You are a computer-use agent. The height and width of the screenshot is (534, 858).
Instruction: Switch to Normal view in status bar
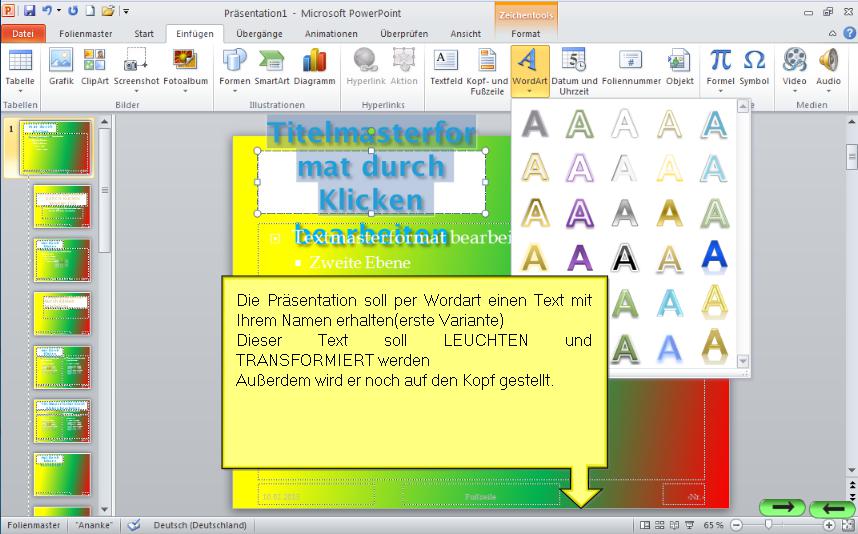pyautogui.click(x=645, y=525)
